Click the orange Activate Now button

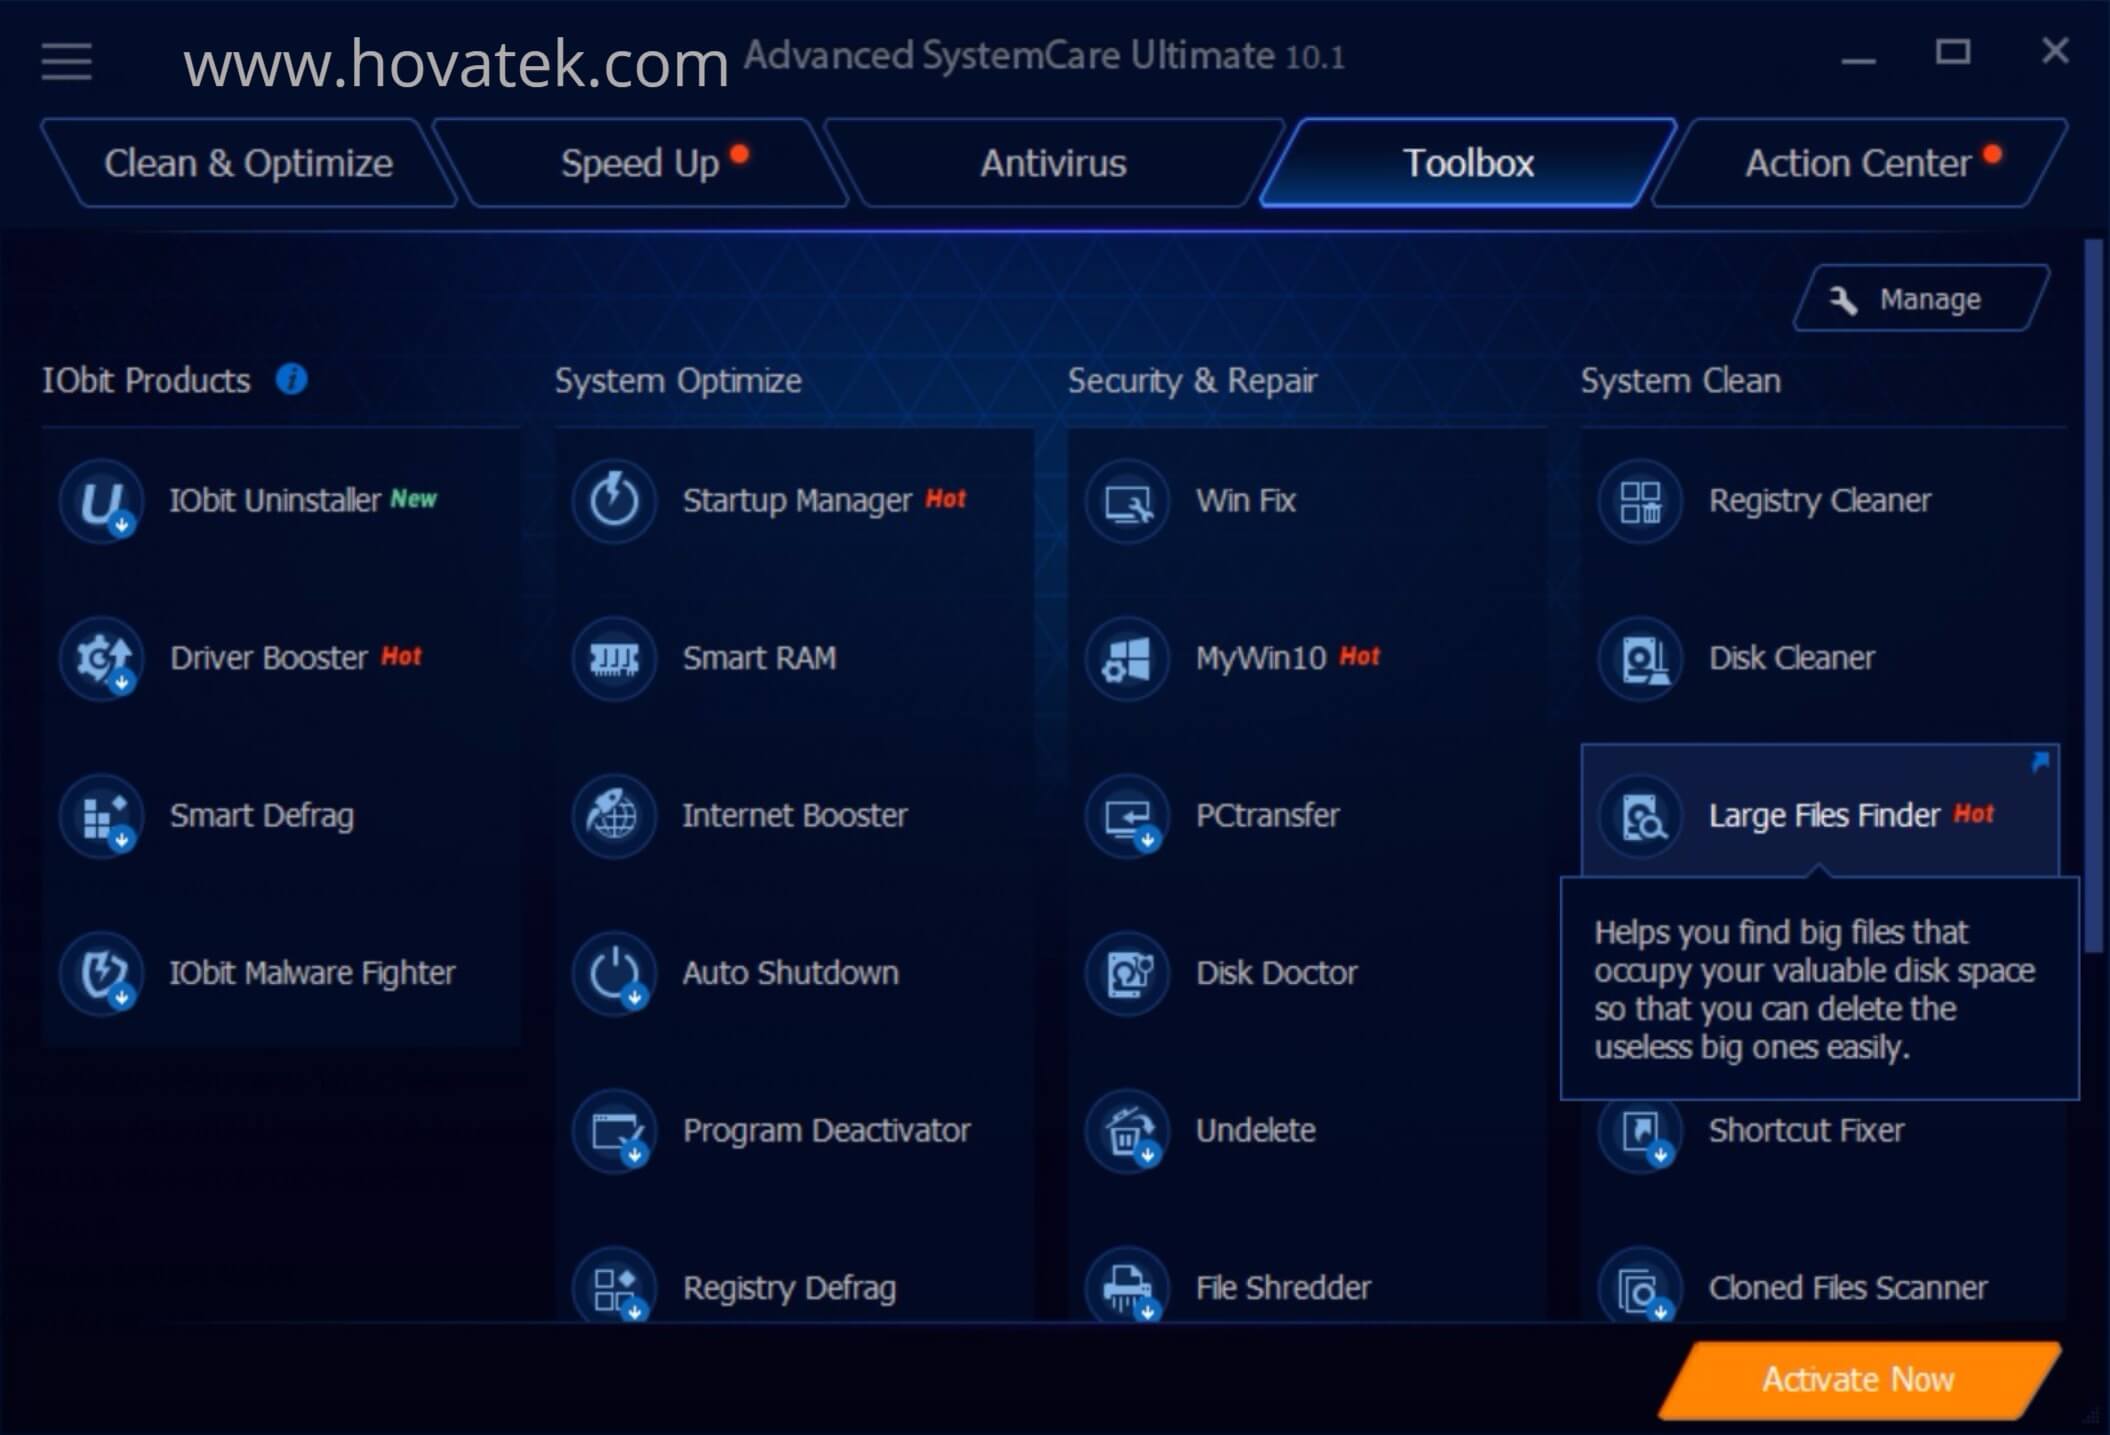(x=1858, y=1380)
